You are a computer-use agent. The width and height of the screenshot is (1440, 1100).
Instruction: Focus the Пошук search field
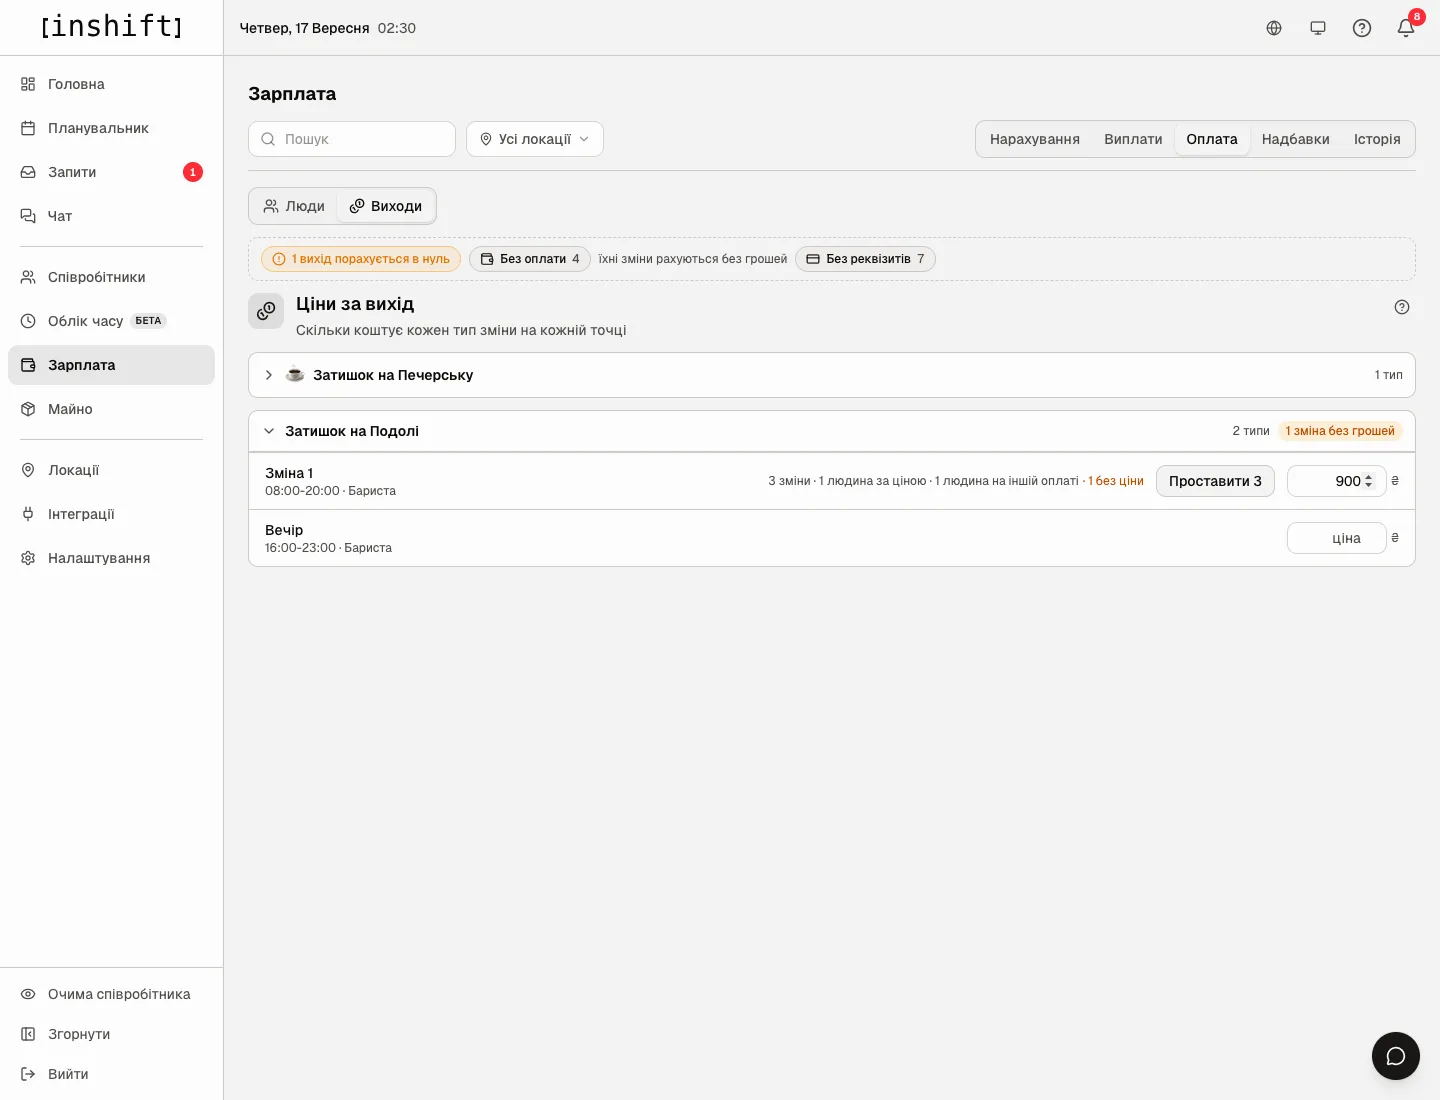click(x=352, y=139)
